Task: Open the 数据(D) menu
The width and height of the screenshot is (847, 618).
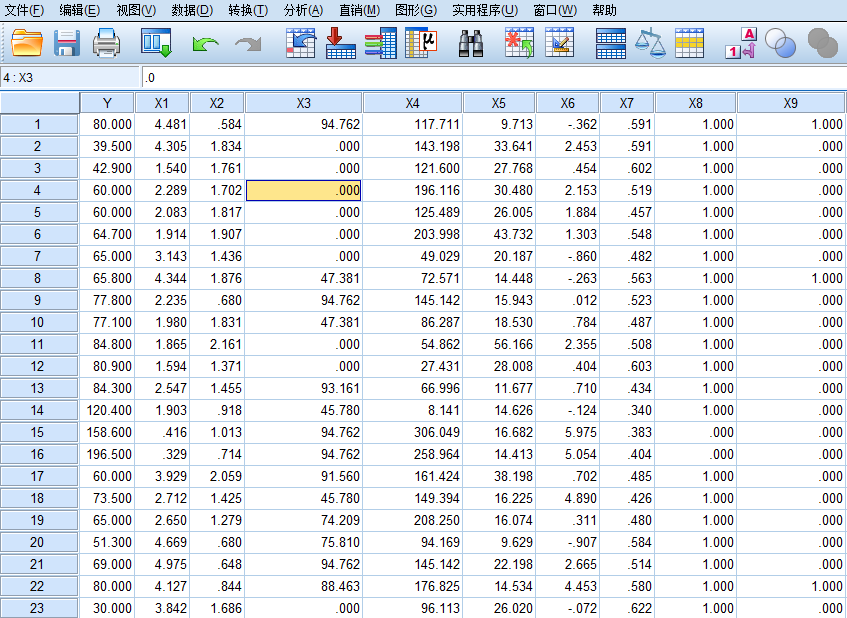Action: click(192, 10)
